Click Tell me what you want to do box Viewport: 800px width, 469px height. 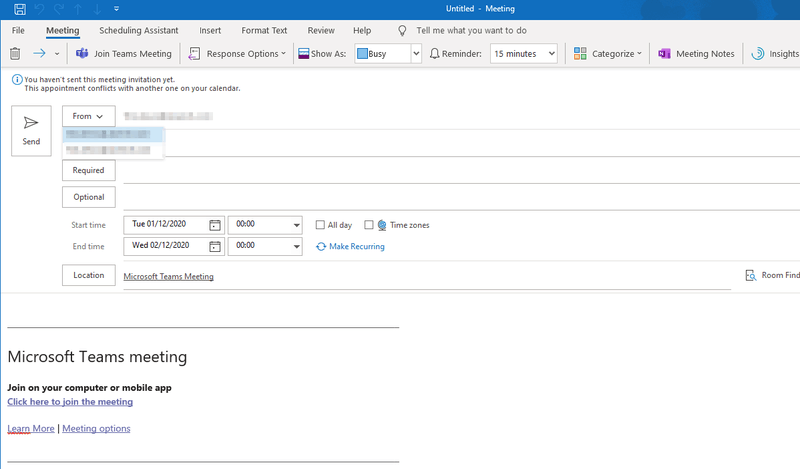(471, 30)
